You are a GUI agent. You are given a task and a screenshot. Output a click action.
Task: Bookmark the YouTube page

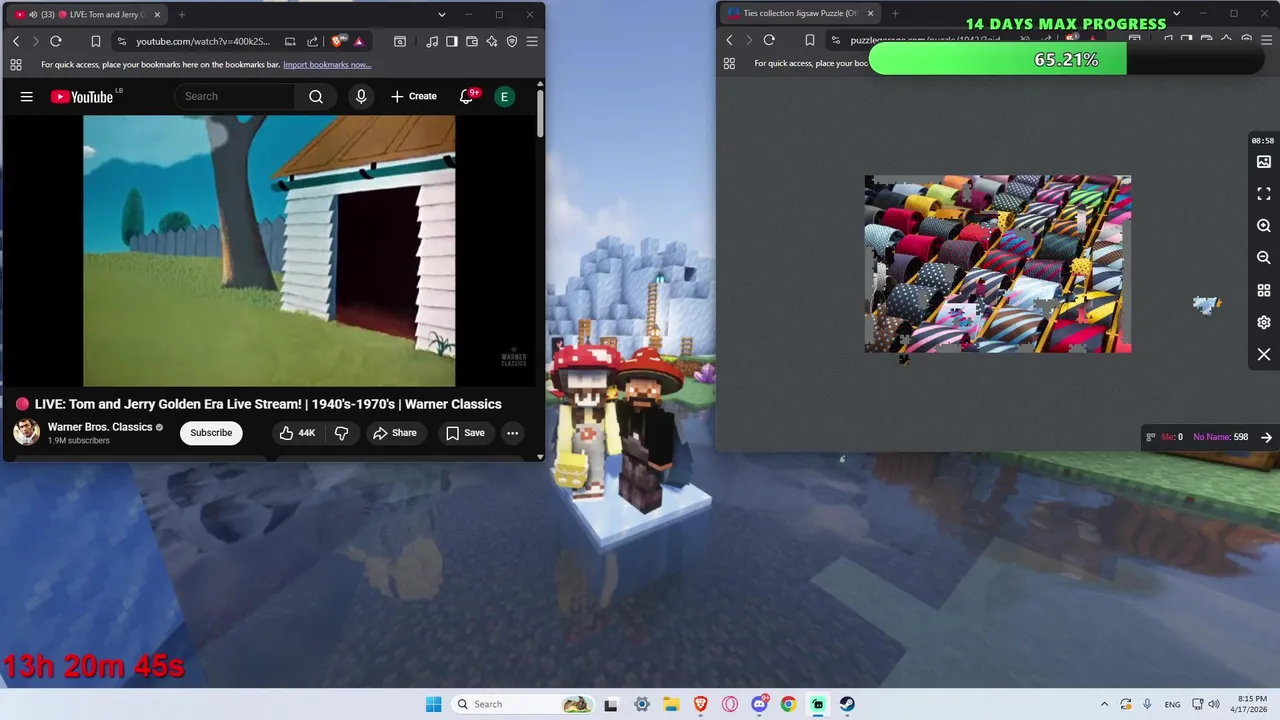coord(95,41)
